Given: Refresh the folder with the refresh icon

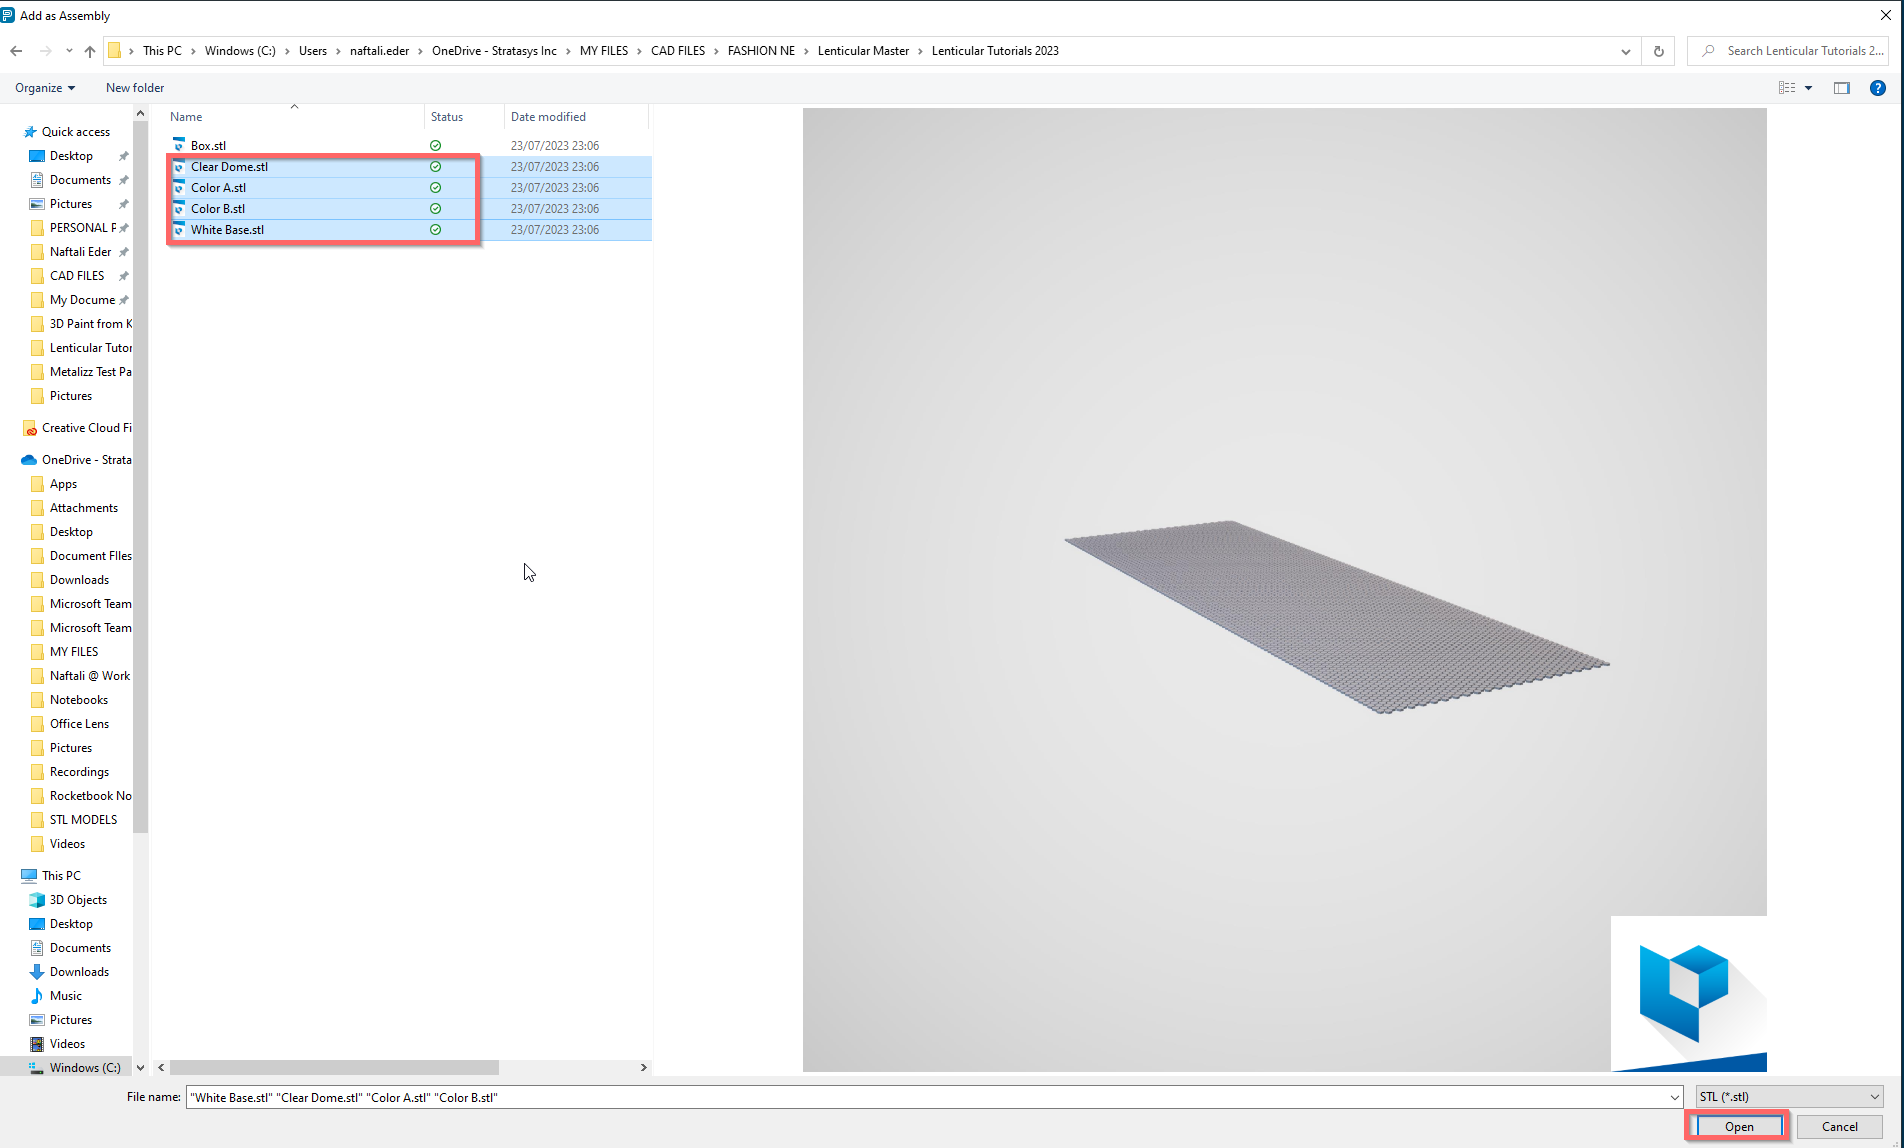Looking at the screenshot, I should coord(1658,51).
